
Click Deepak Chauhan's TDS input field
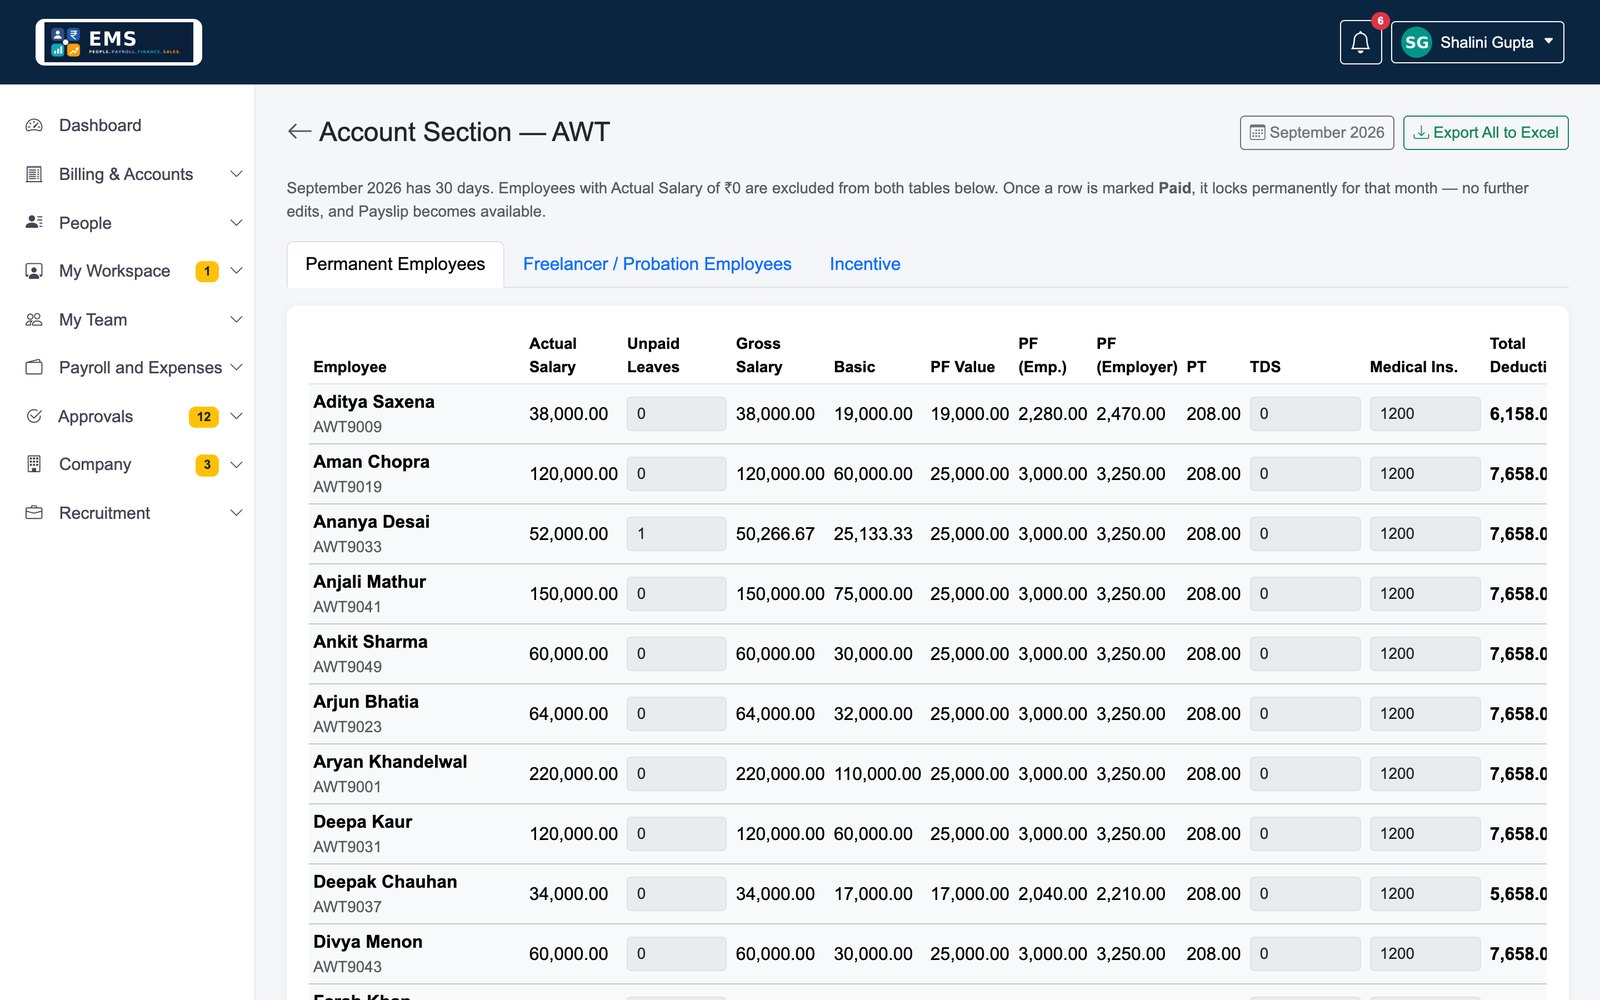(x=1305, y=894)
